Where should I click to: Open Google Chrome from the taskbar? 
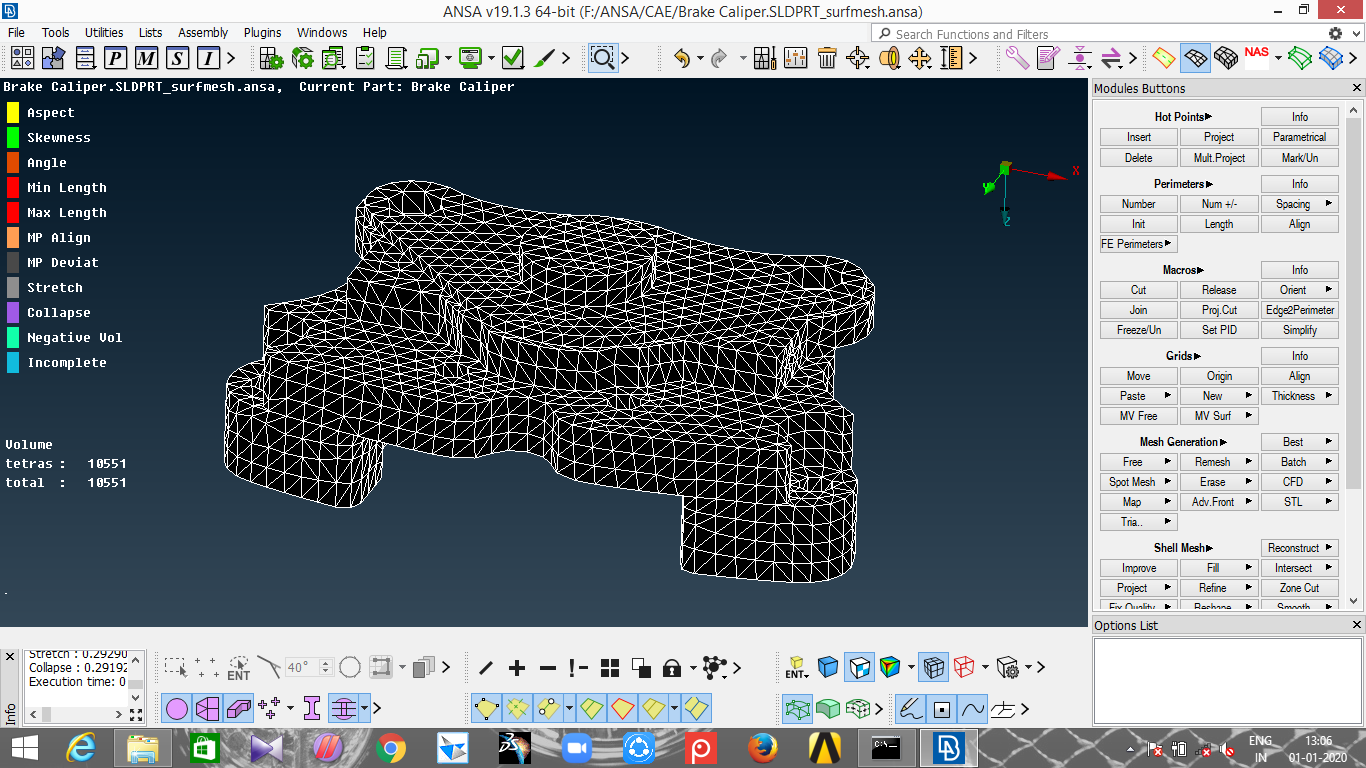391,748
